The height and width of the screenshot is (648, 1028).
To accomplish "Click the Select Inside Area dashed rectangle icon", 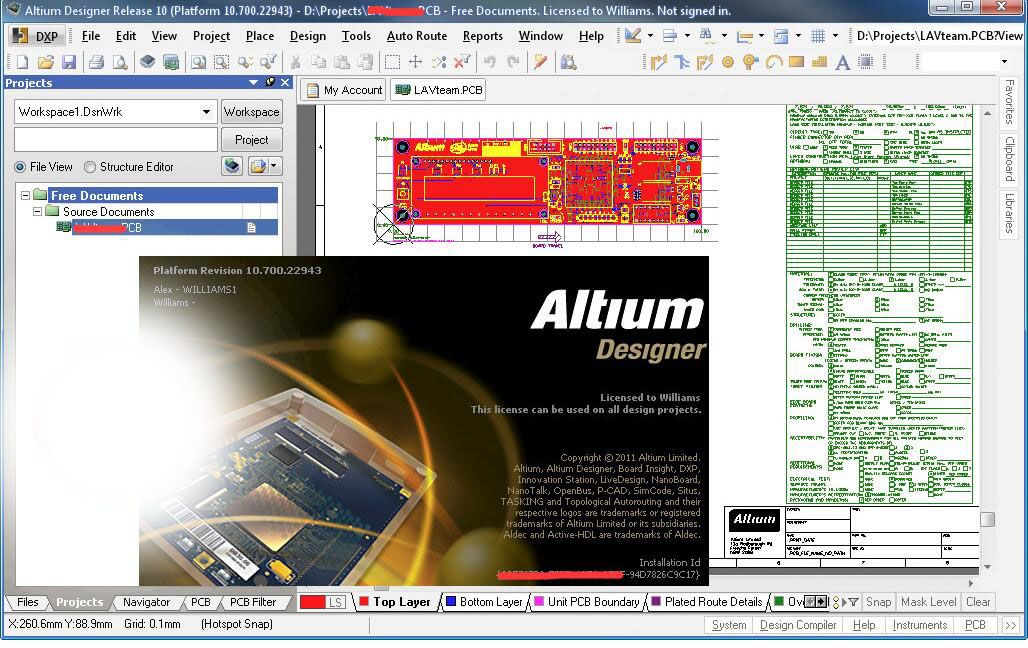I will click(392, 62).
